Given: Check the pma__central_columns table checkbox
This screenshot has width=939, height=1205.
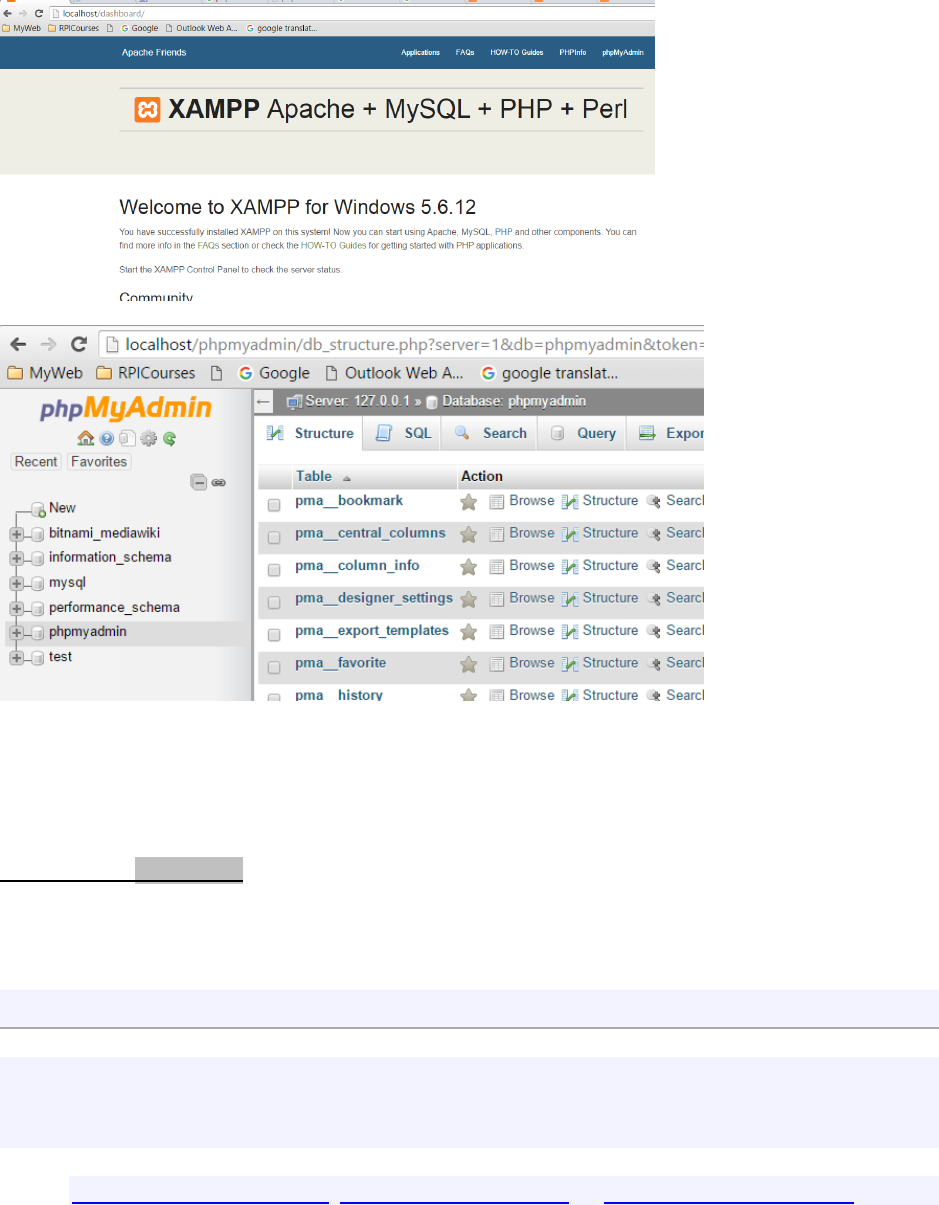Looking at the screenshot, I should pos(274,537).
